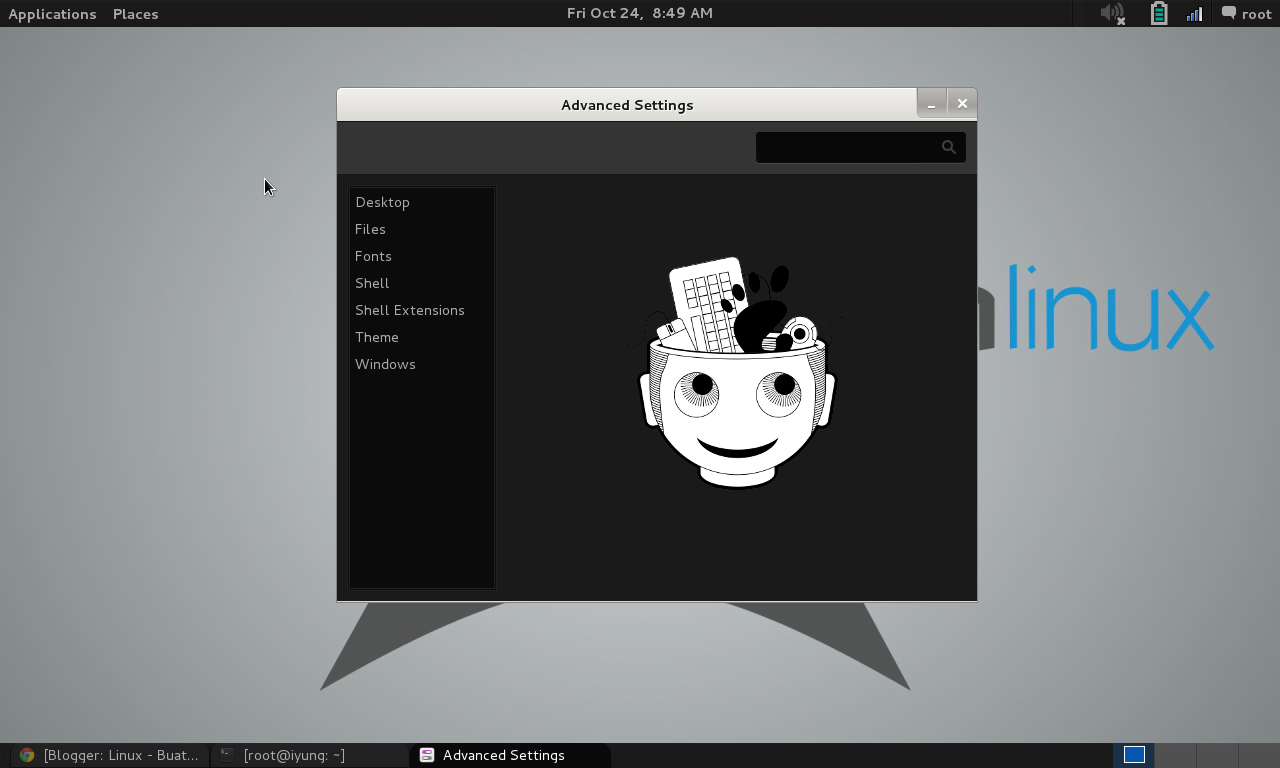The height and width of the screenshot is (768, 1280).
Task: Open the Windows settings category
Action: pyautogui.click(x=421, y=364)
